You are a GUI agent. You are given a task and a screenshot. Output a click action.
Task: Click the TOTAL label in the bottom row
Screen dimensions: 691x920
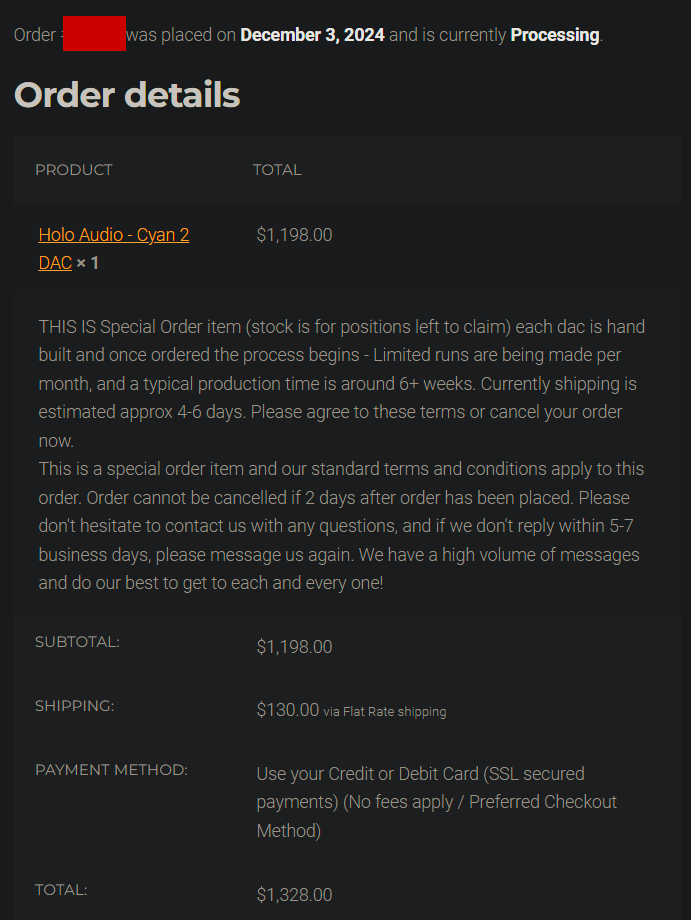click(61, 889)
